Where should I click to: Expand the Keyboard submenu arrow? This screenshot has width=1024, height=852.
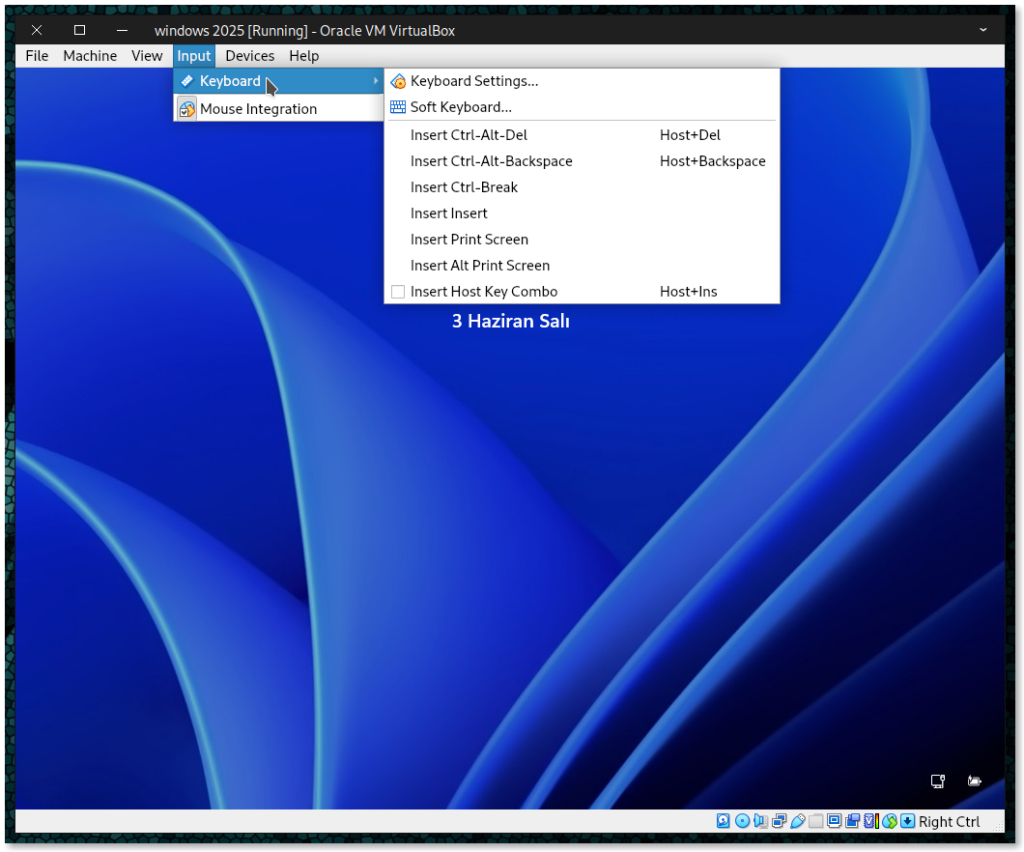(x=376, y=81)
